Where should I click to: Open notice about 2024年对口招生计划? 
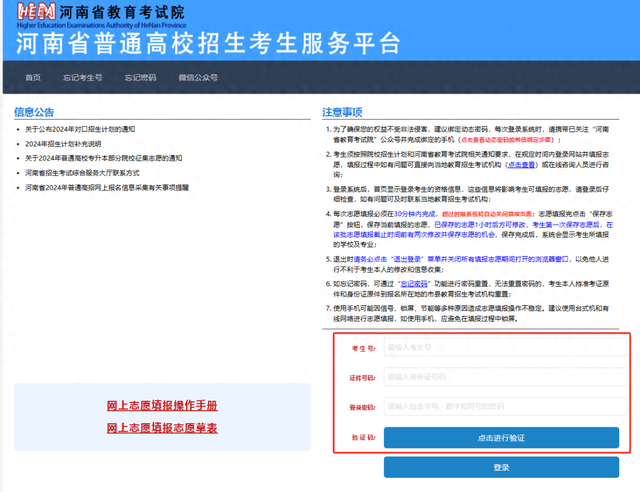coord(80,129)
